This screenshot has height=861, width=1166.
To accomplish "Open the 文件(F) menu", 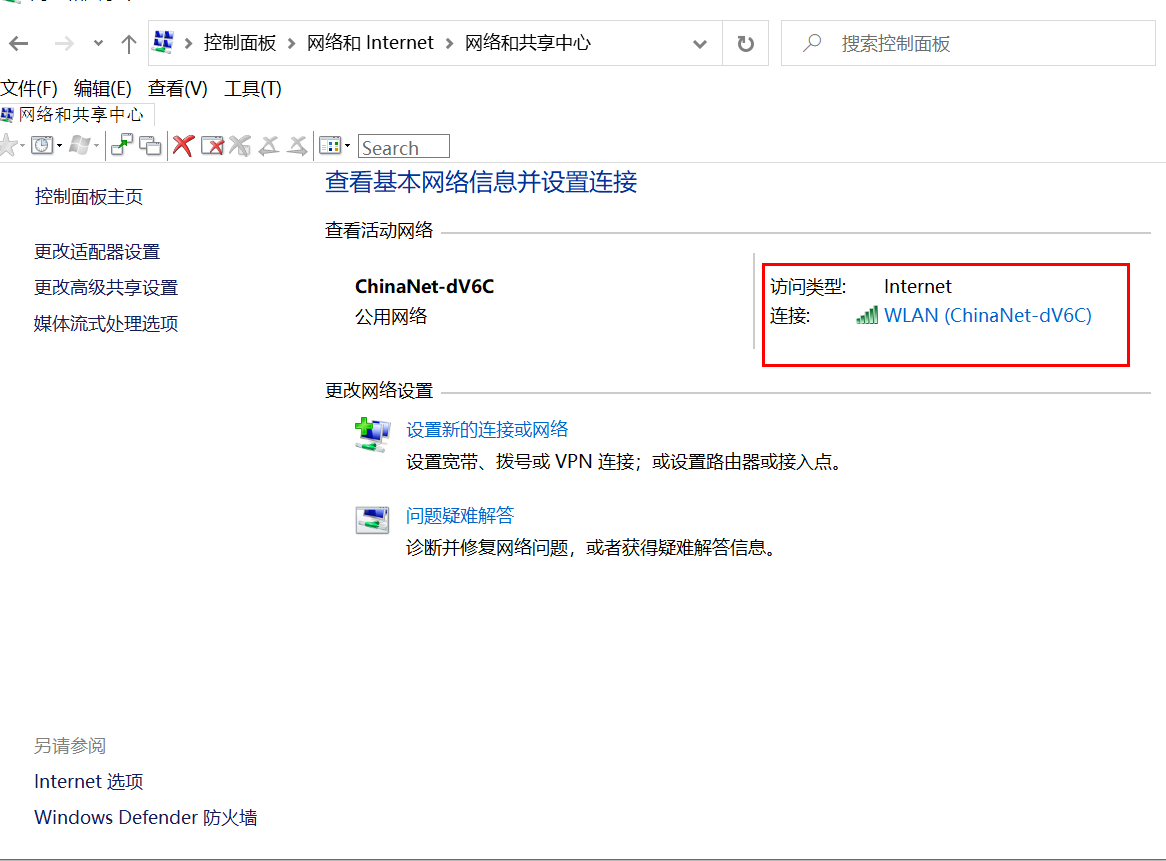I will (x=29, y=88).
